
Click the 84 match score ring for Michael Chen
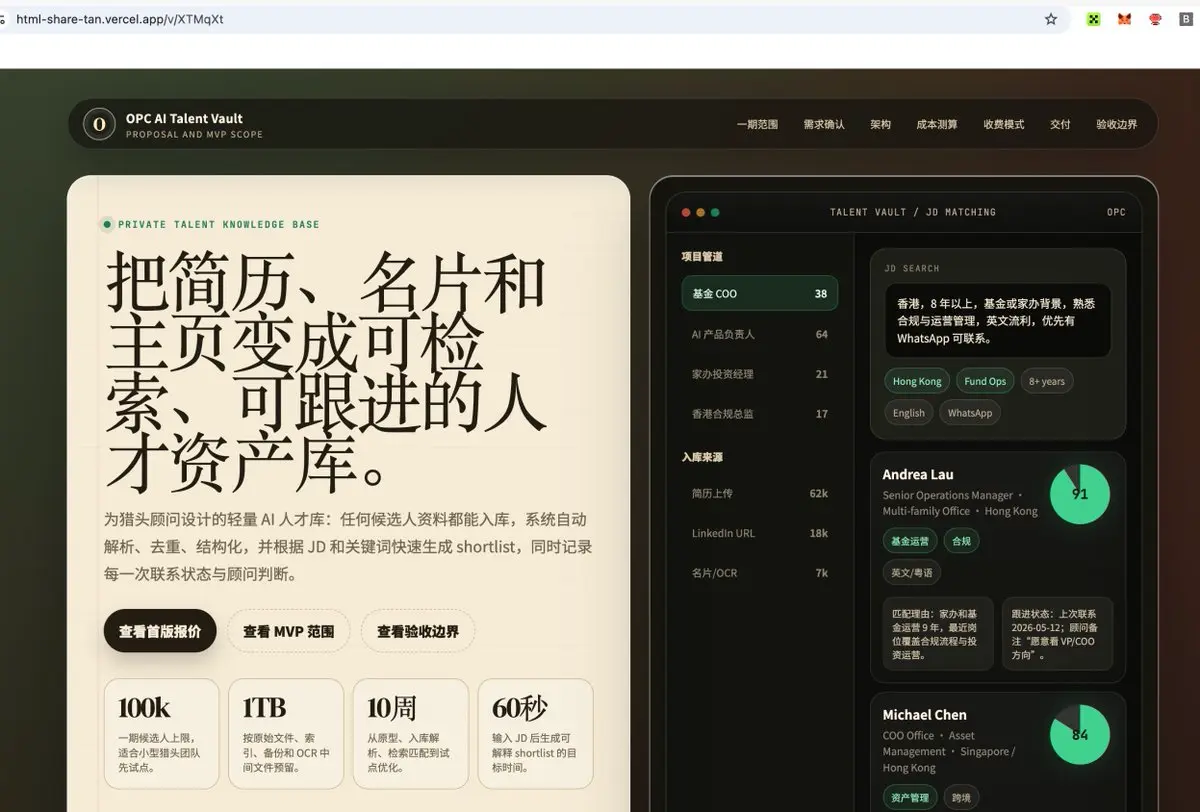coord(1080,734)
